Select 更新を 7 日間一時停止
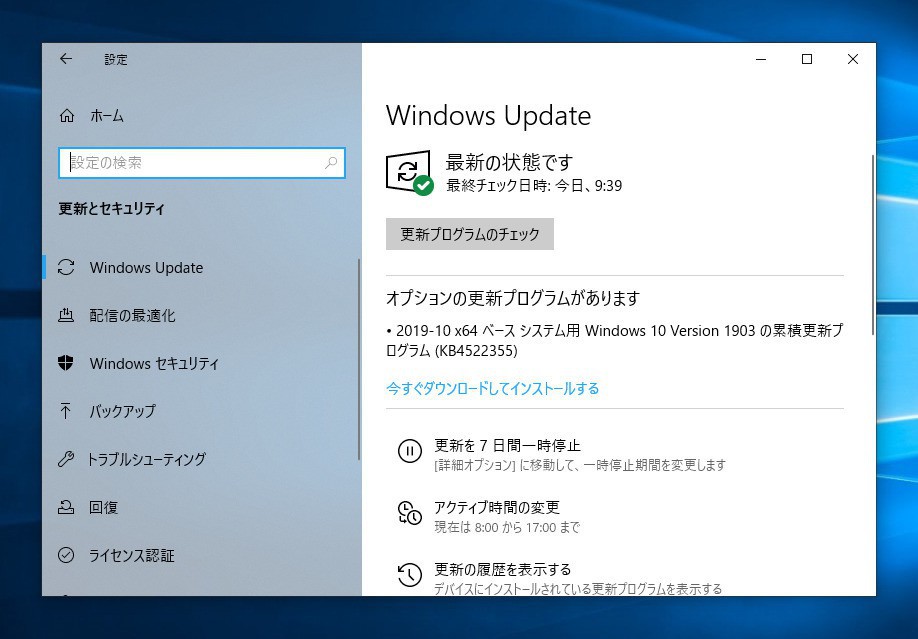The width and height of the screenshot is (918, 639). pos(507,446)
